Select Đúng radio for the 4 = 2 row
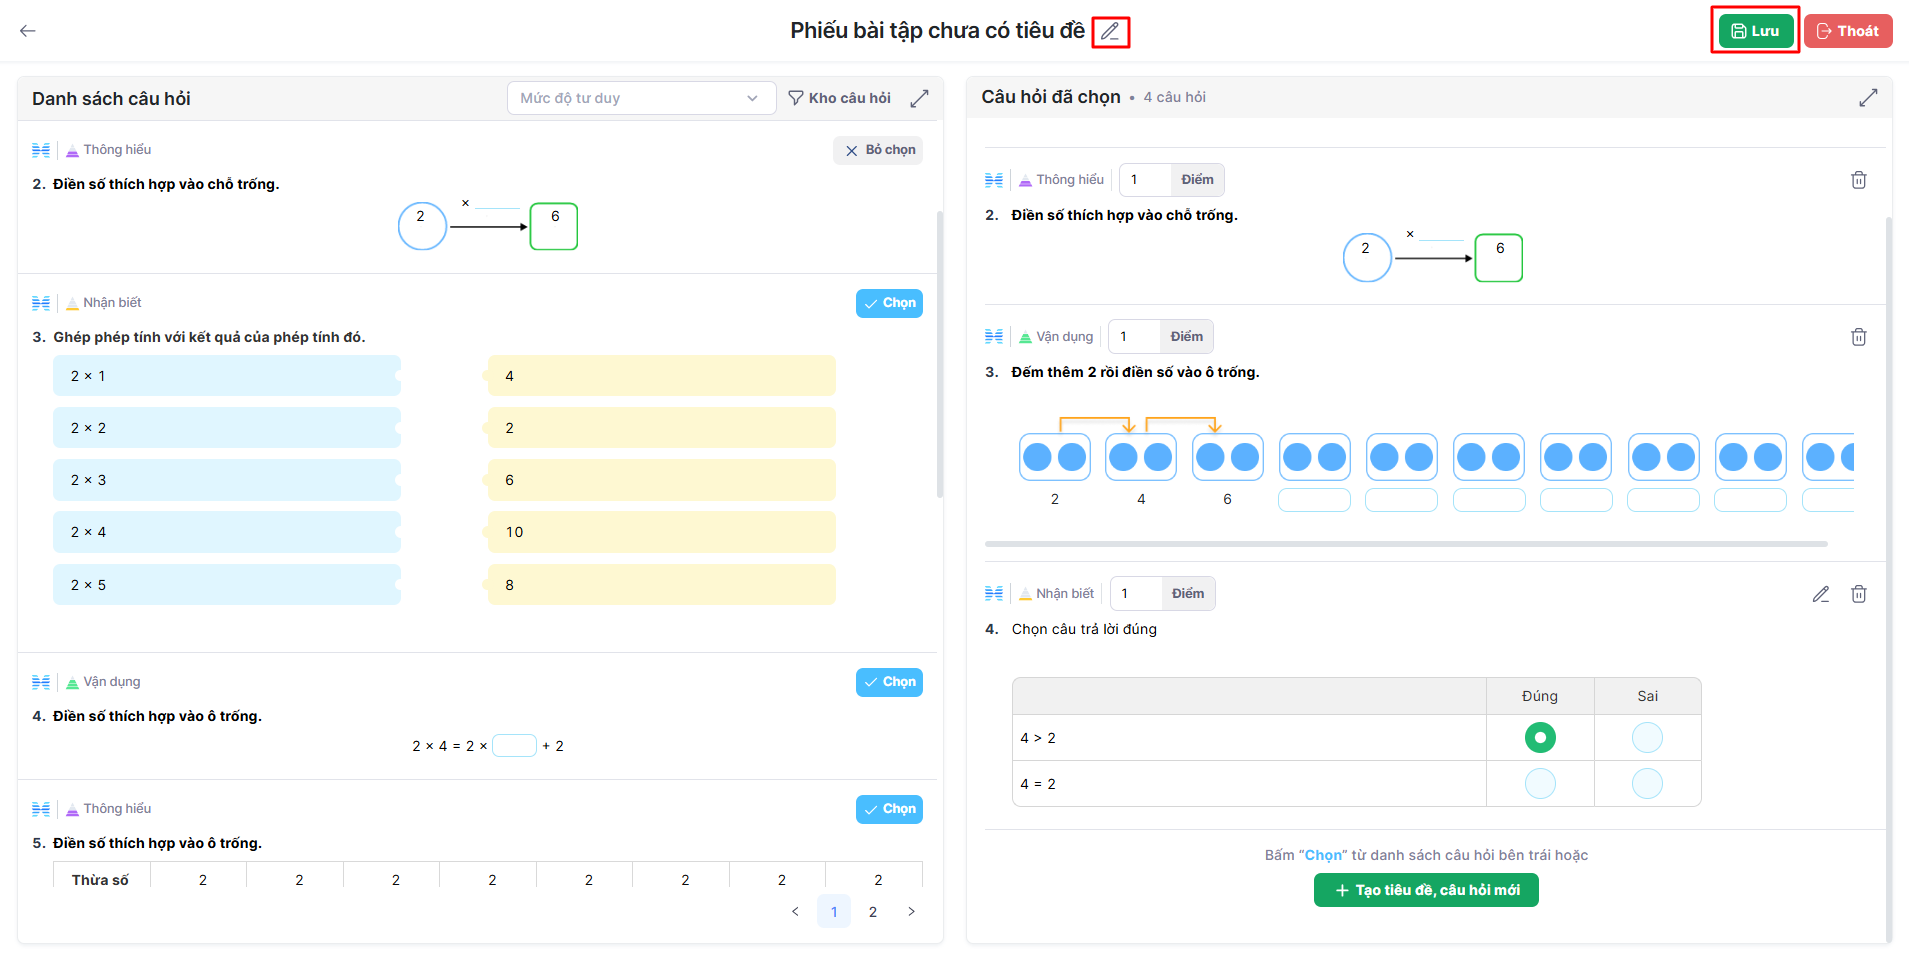The image size is (1909, 958). (x=1540, y=784)
